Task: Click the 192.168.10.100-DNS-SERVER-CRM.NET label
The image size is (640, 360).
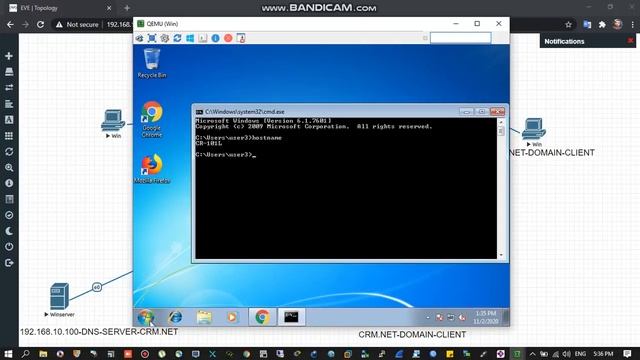Action: click(x=99, y=332)
